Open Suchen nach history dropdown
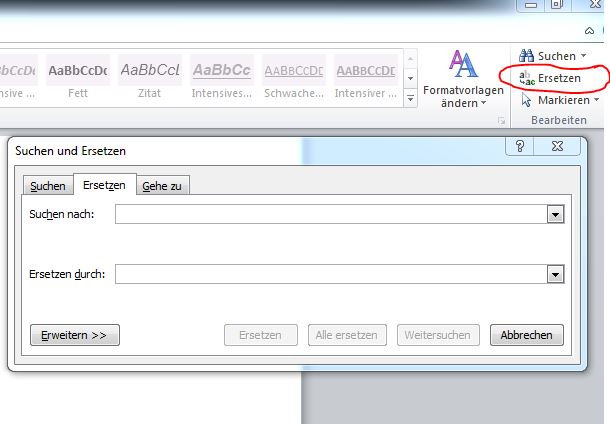610x424 pixels. (555, 214)
